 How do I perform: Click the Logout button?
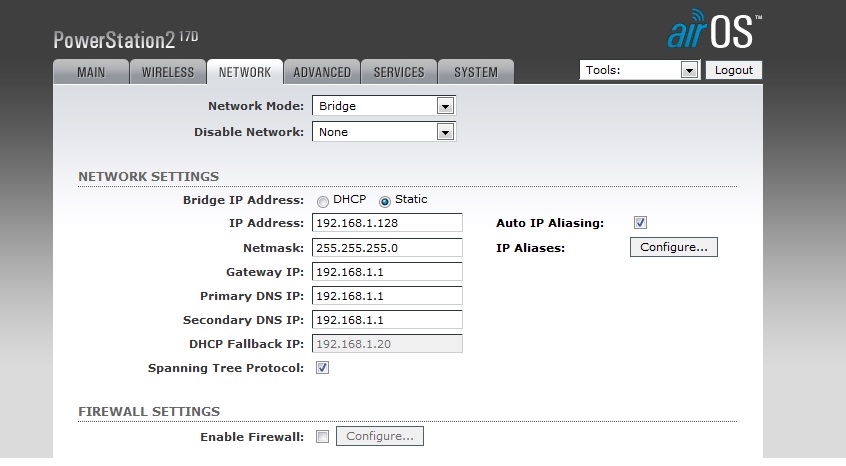coord(734,70)
